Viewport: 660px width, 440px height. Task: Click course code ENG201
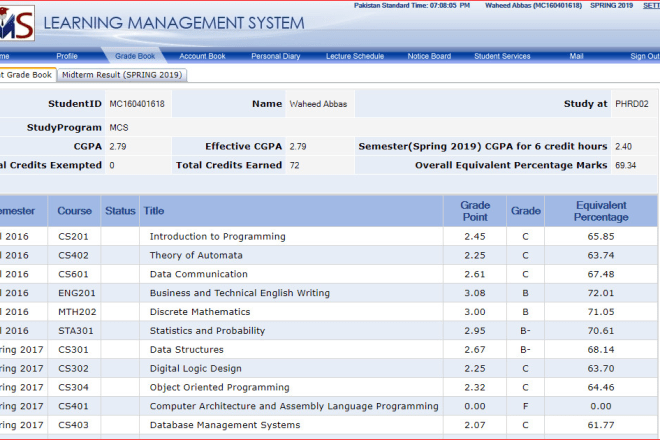point(77,293)
